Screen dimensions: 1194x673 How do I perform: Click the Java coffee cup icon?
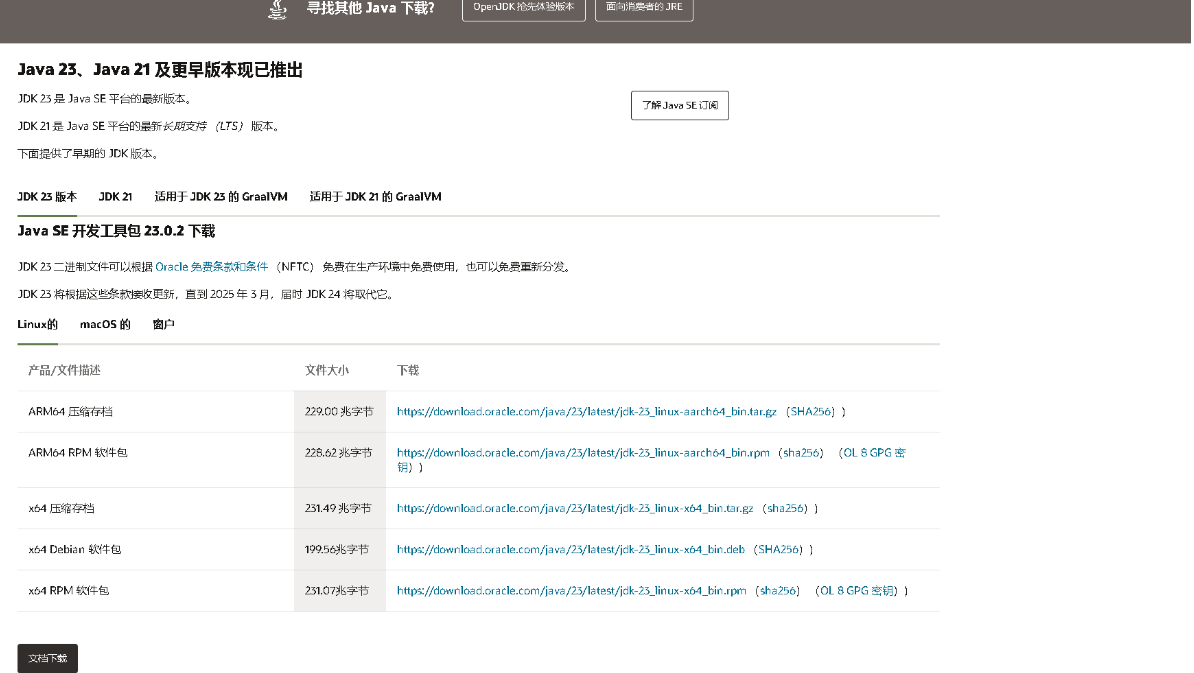[x=278, y=9]
